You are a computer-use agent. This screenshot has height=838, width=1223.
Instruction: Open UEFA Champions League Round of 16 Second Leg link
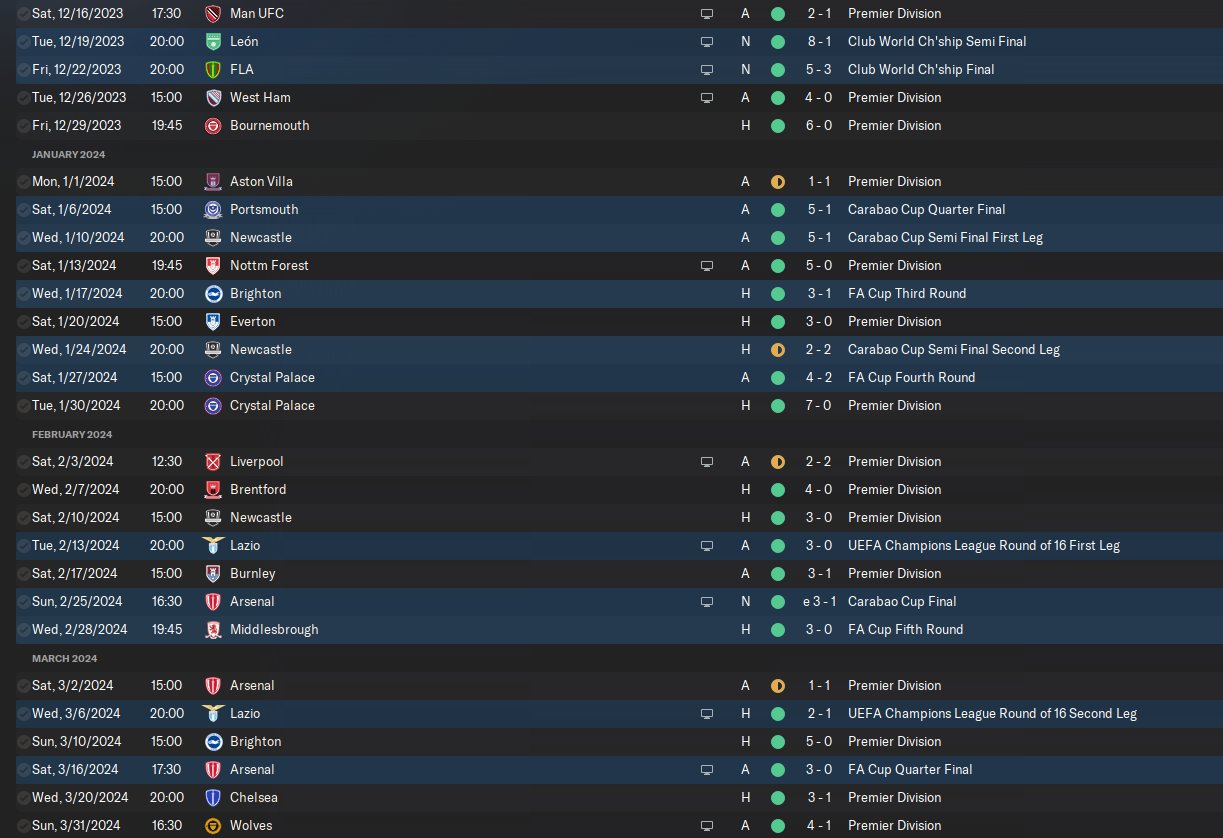(992, 713)
